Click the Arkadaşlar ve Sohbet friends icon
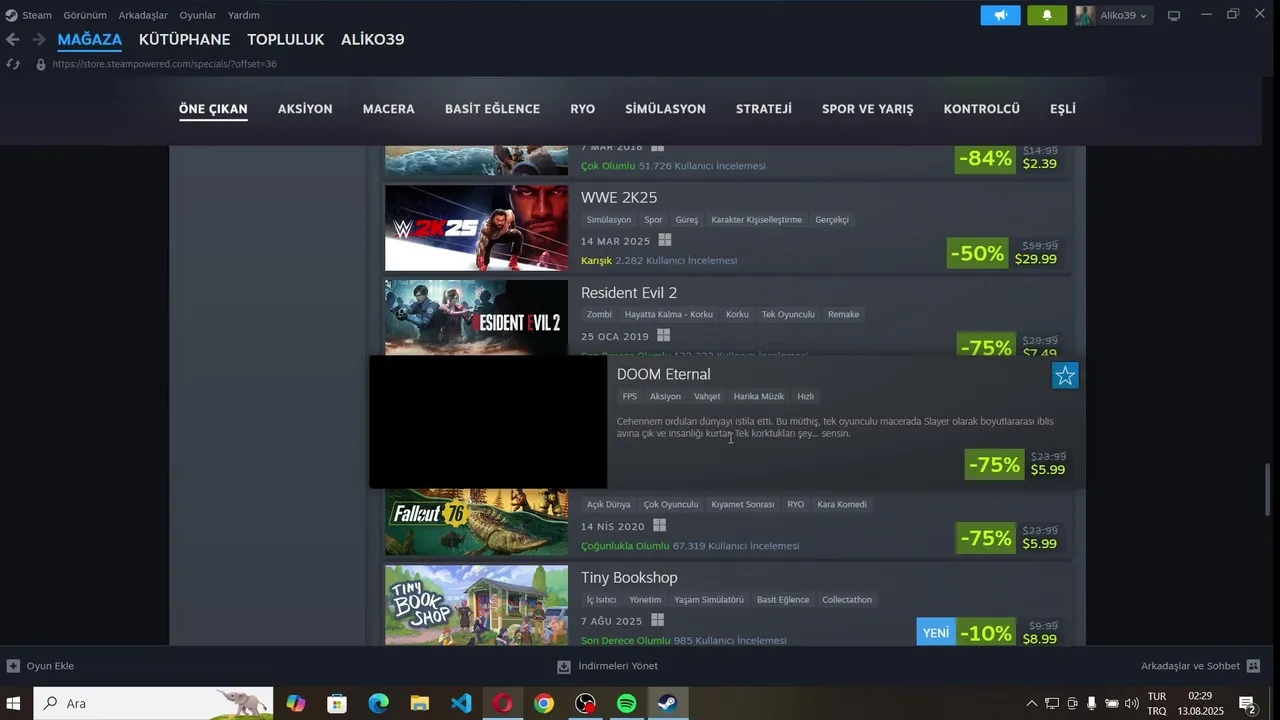Screen dimensions: 1280x720 tap(1253, 666)
